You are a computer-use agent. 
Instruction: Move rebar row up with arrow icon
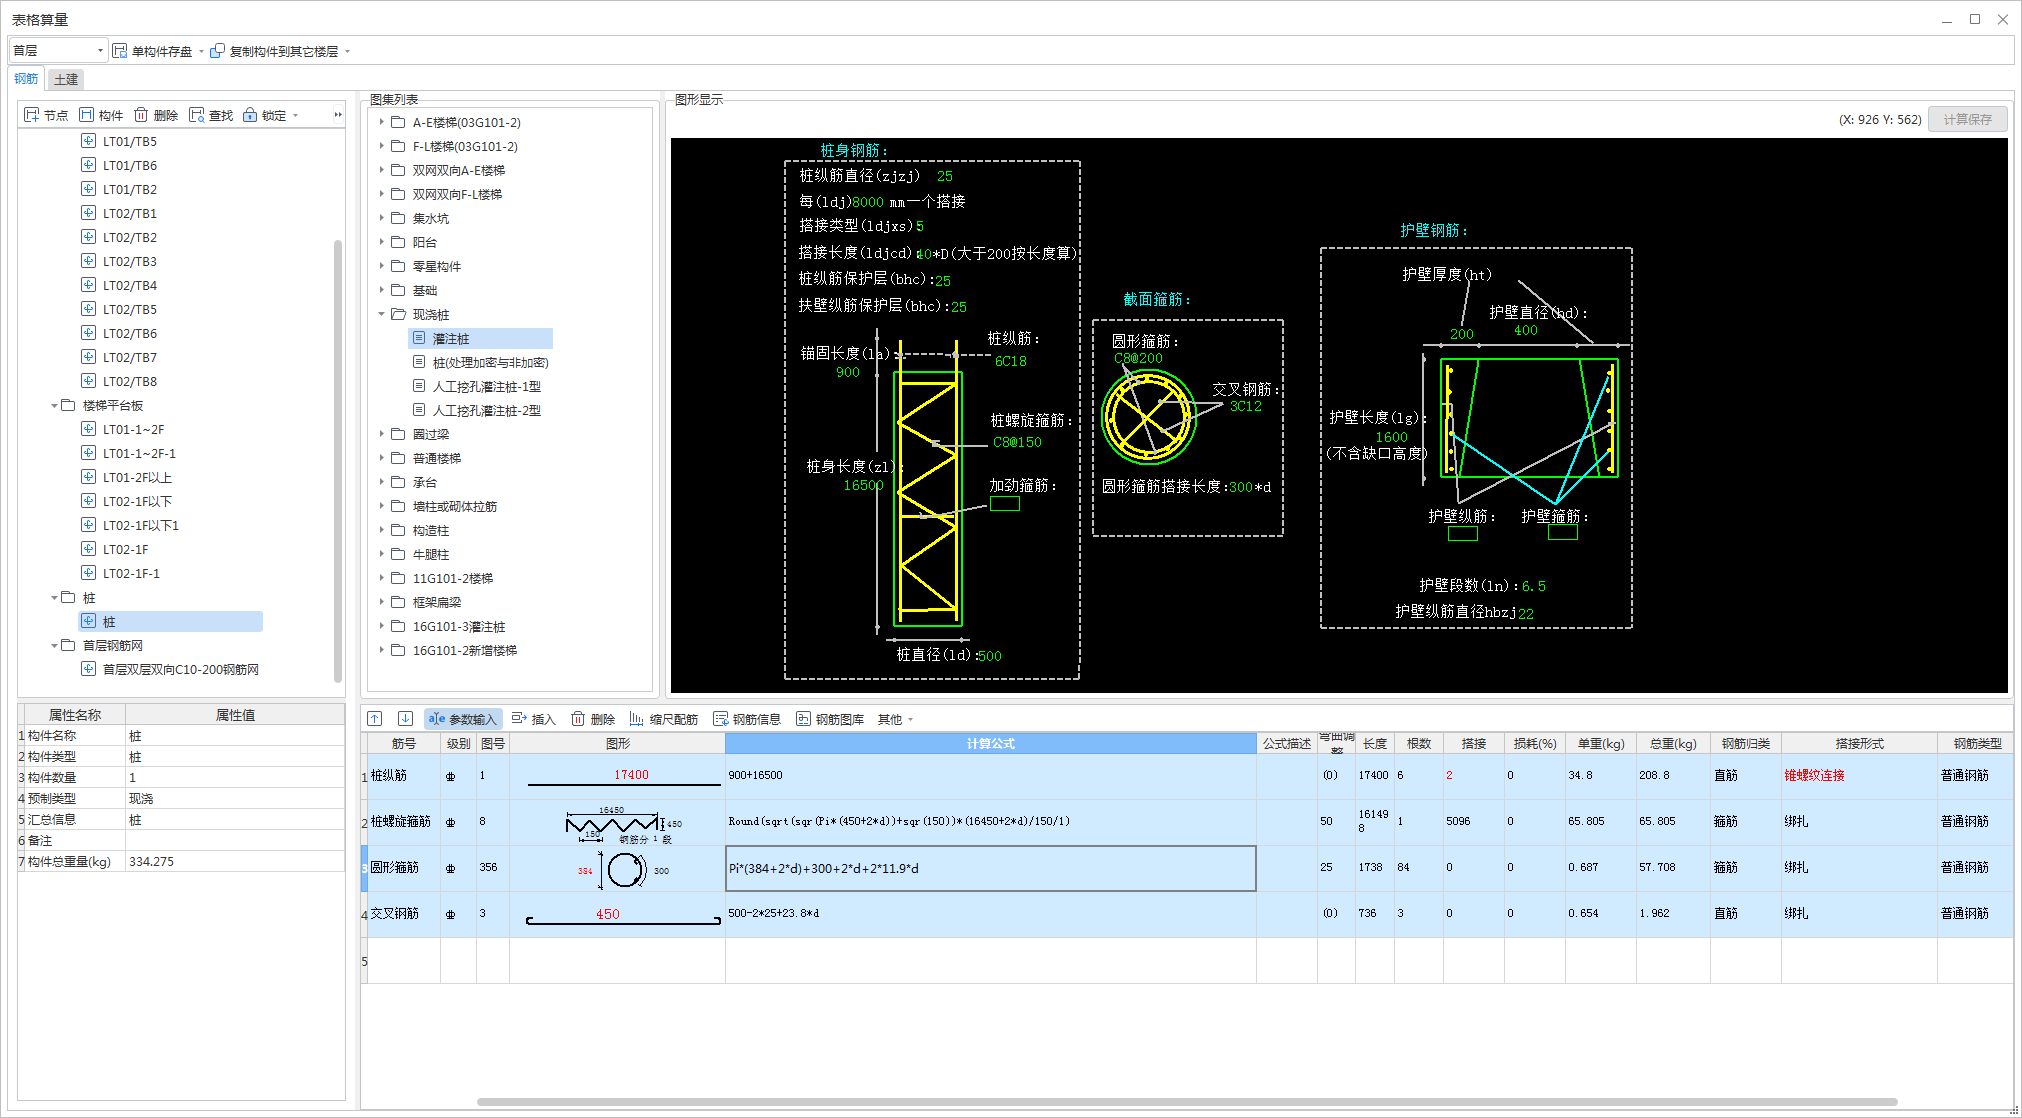point(375,718)
